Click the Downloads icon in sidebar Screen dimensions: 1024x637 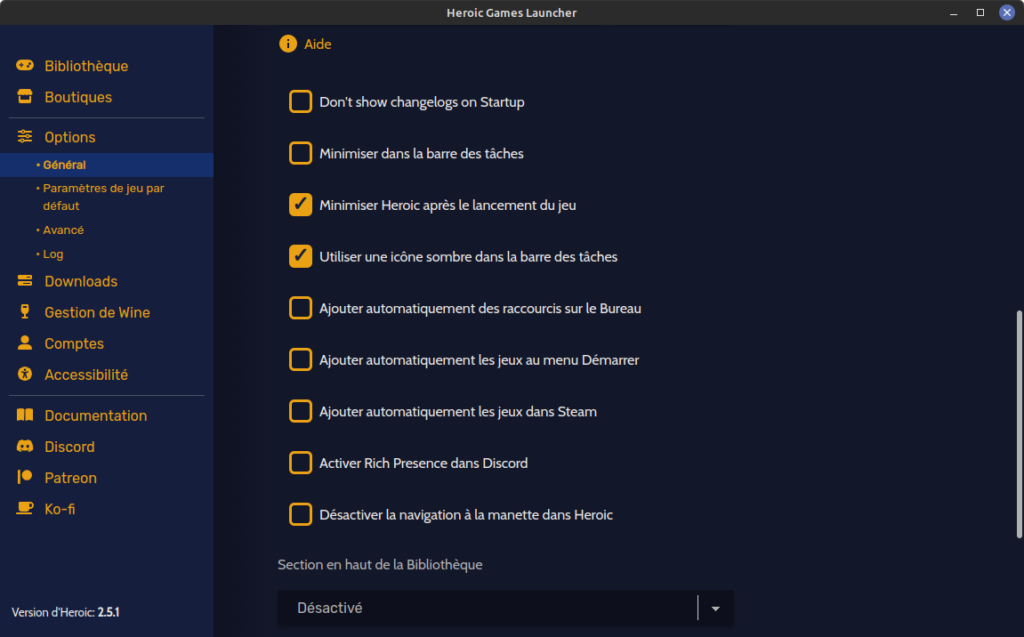(25, 281)
